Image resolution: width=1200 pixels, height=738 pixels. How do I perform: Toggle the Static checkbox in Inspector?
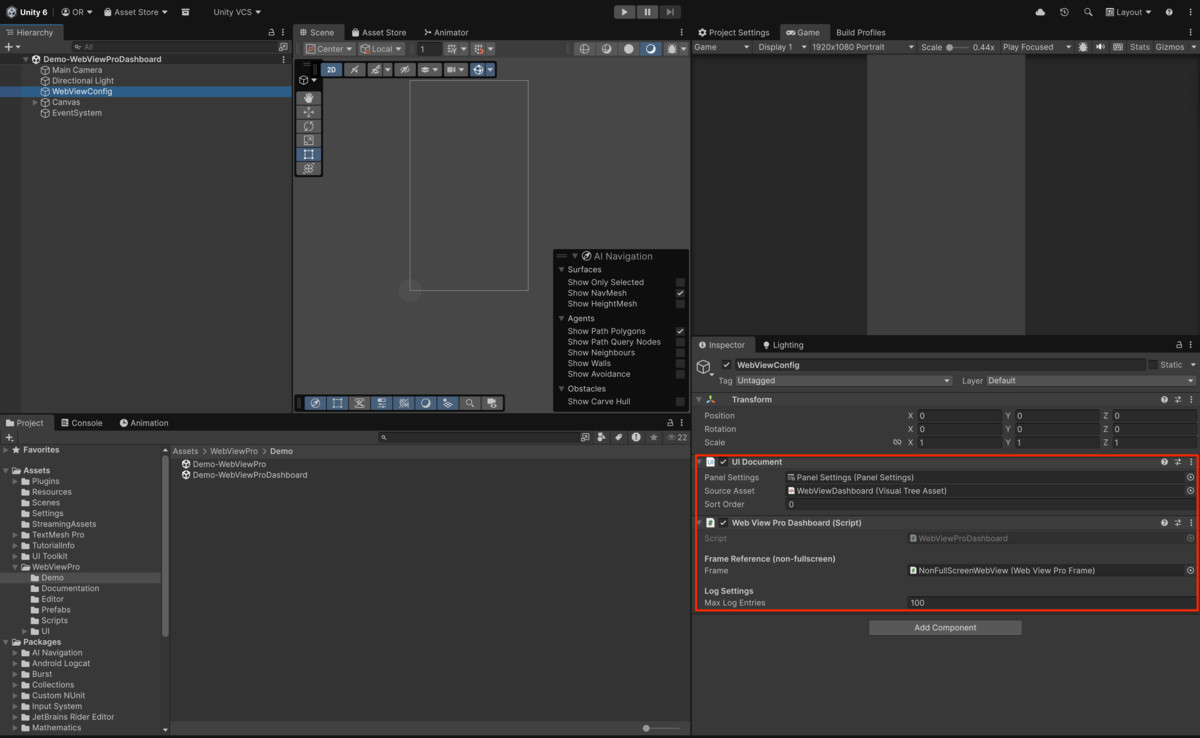1153,365
